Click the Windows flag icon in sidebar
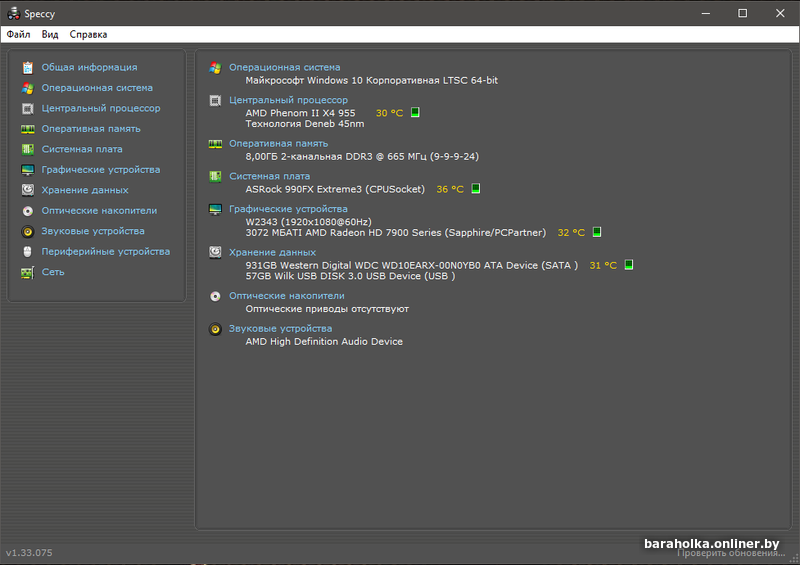 pyautogui.click(x=28, y=88)
